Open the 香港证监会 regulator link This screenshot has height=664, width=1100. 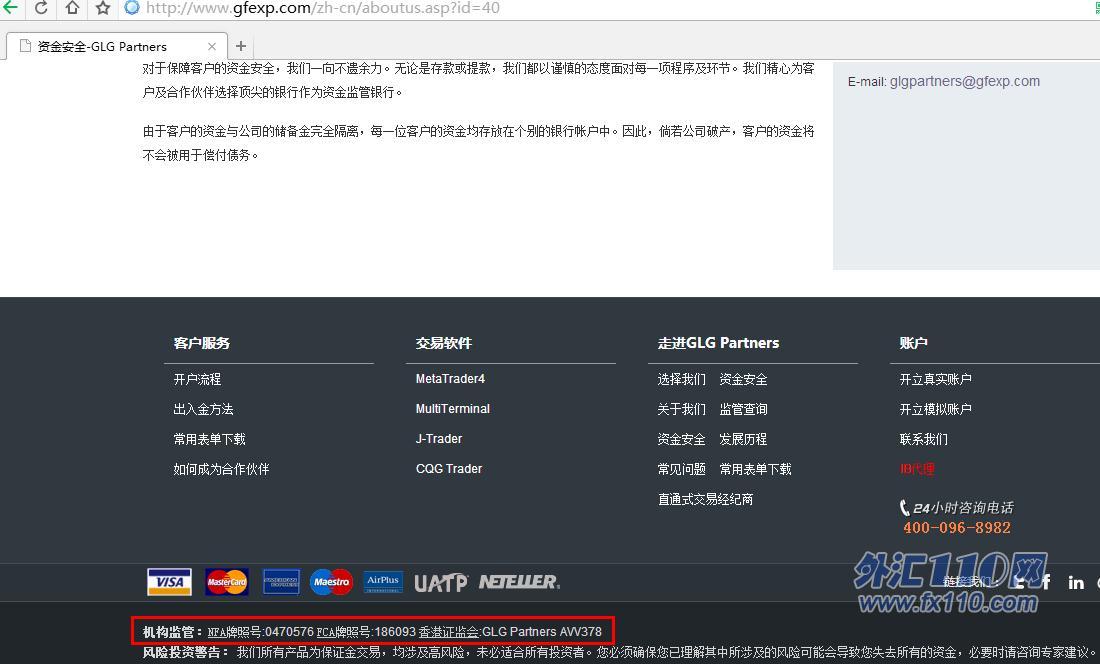pos(449,632)
